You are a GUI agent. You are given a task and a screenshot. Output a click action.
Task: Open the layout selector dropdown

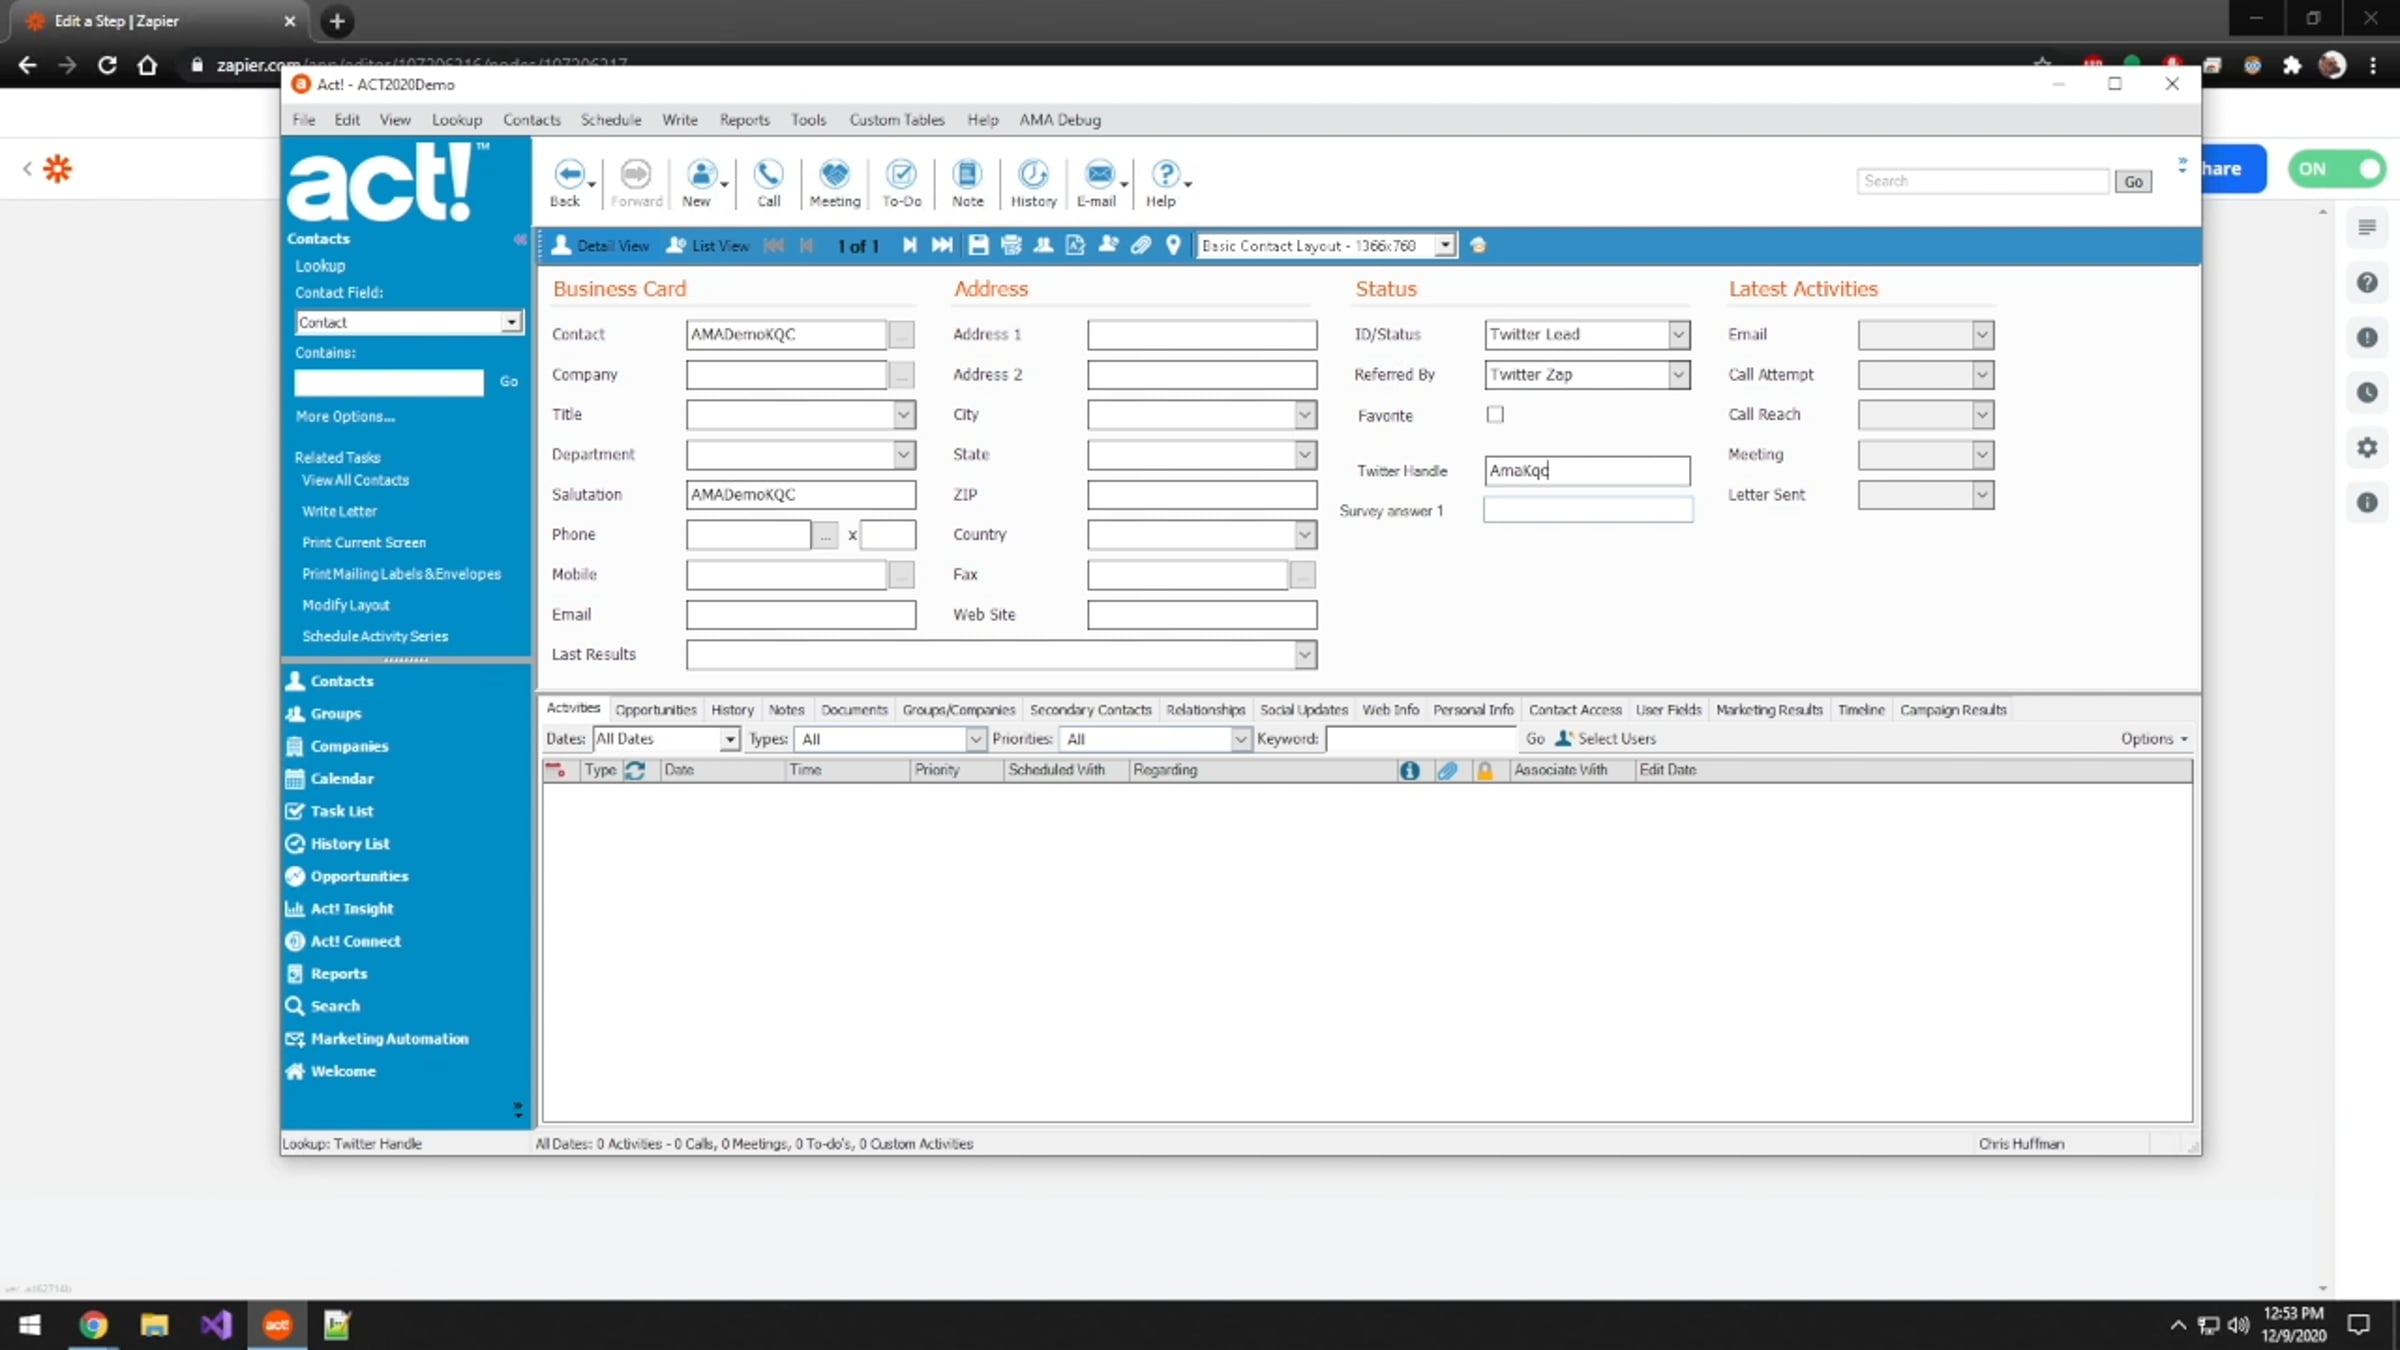(x=1444, y=245)
